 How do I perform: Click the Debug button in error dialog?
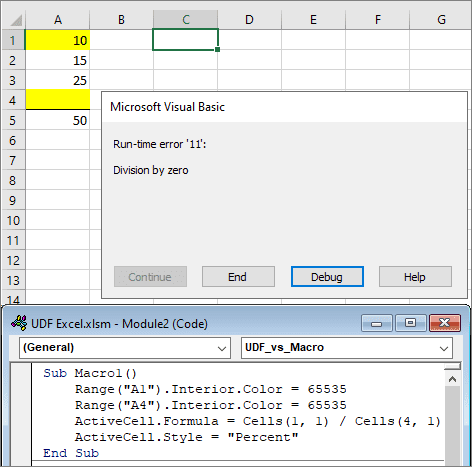(327, 277)
